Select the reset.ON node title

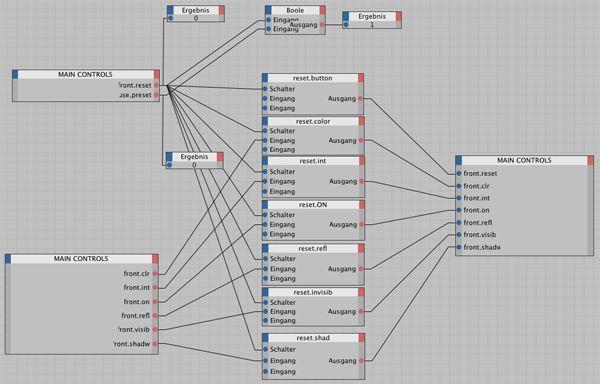pos(313,205)
